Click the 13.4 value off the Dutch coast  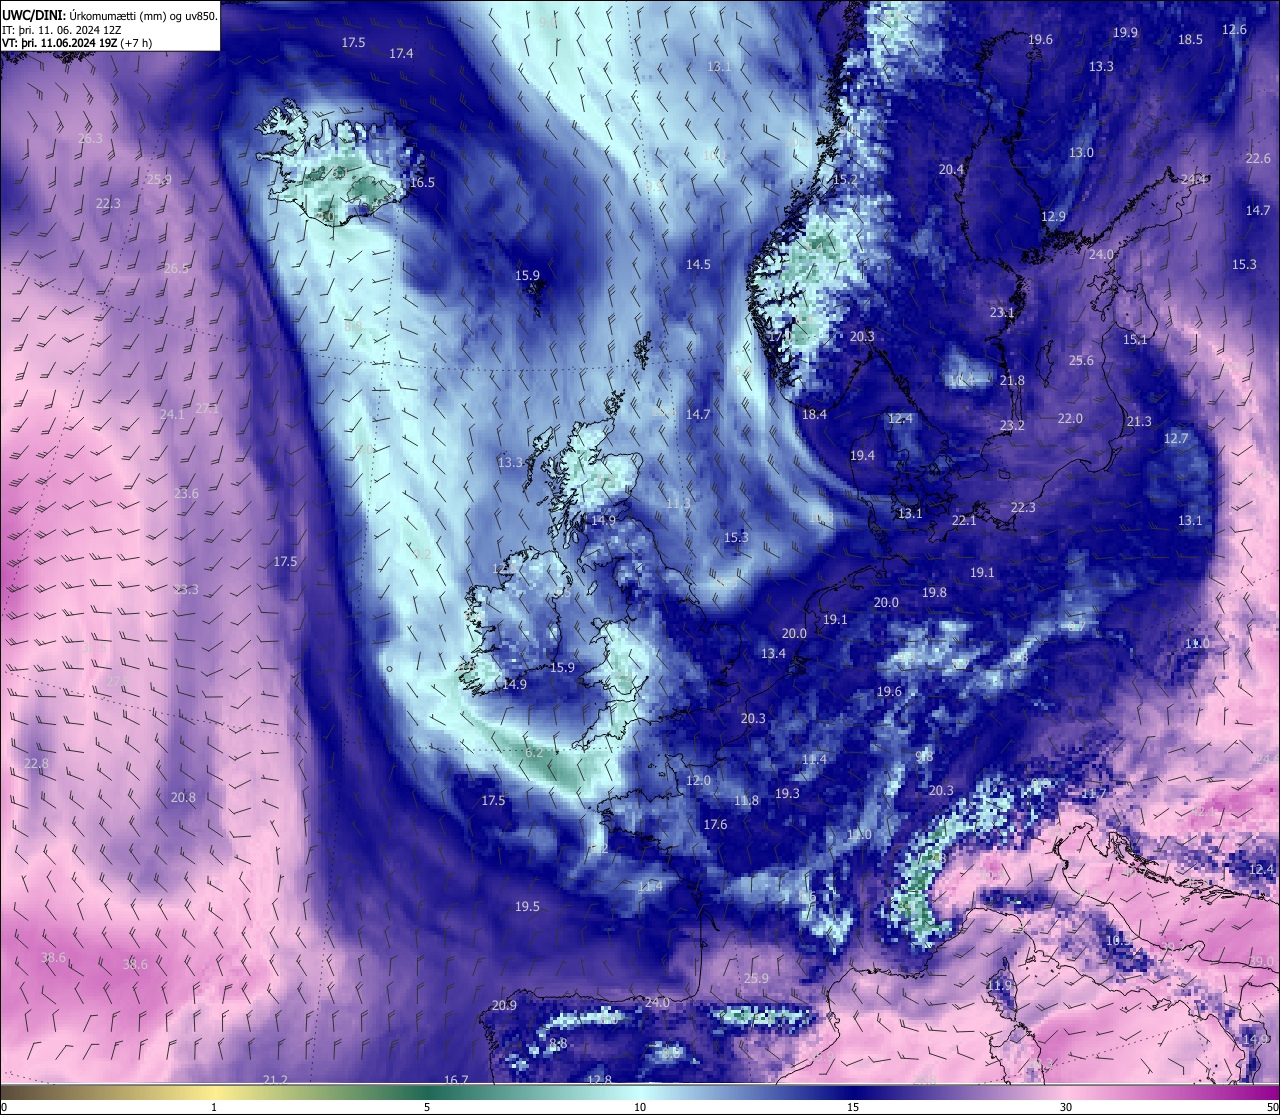pyautogui.click(x=773, y=654)
